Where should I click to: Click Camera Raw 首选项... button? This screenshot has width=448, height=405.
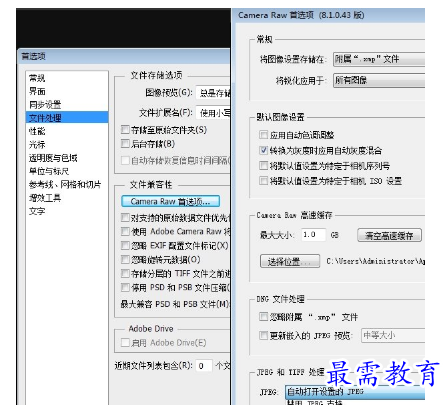pos(170,201)
